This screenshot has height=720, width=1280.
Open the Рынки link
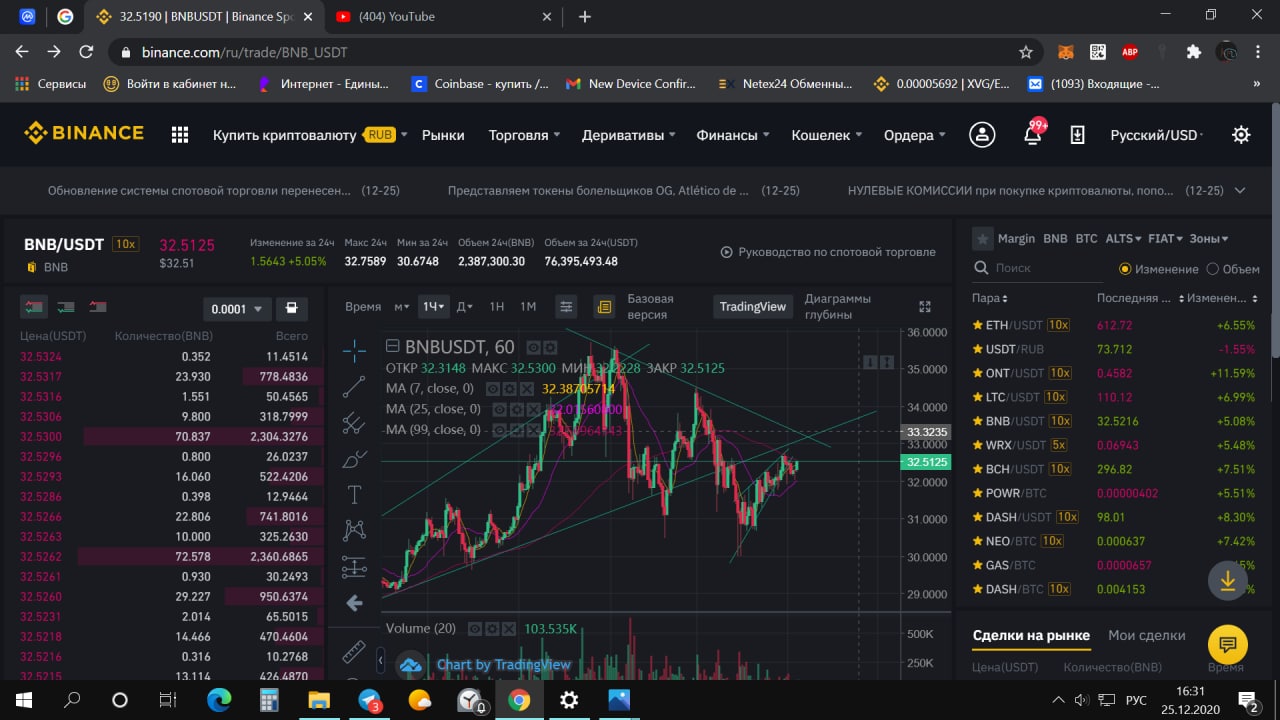pyautogui.click(x=443, y=135)
